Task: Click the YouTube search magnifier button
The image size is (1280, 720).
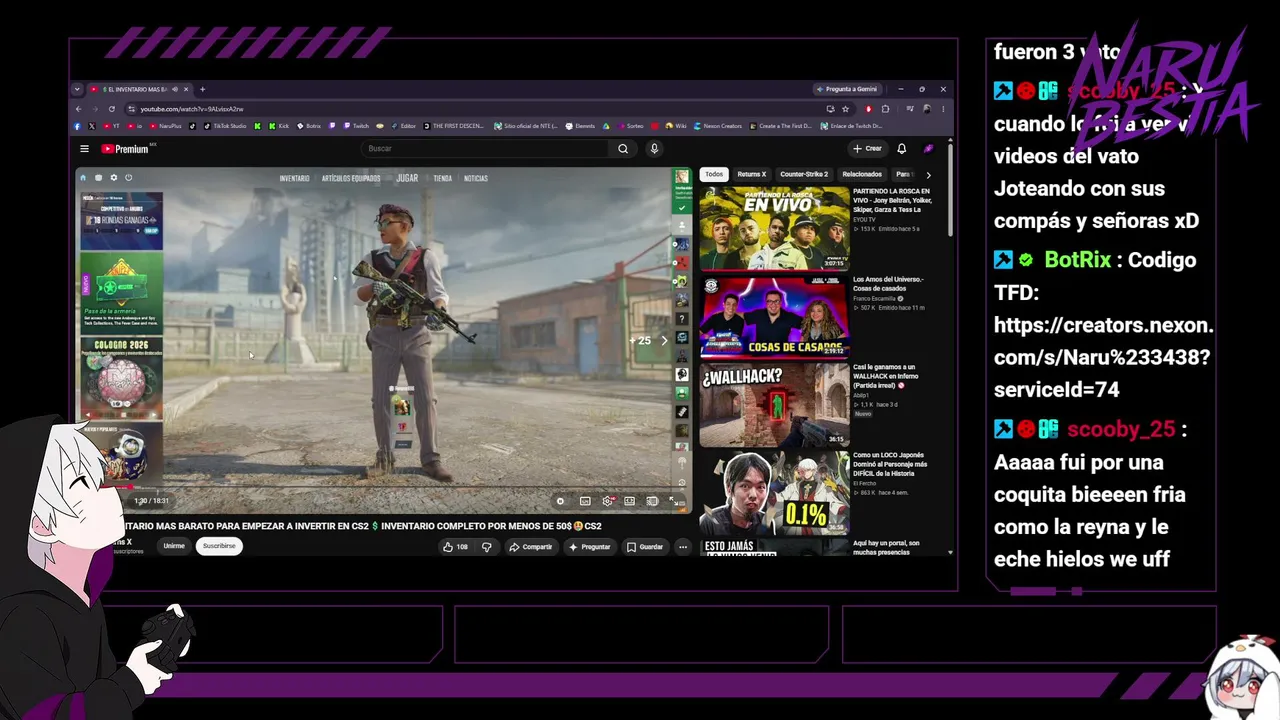Action: click(x=623, y=149)
